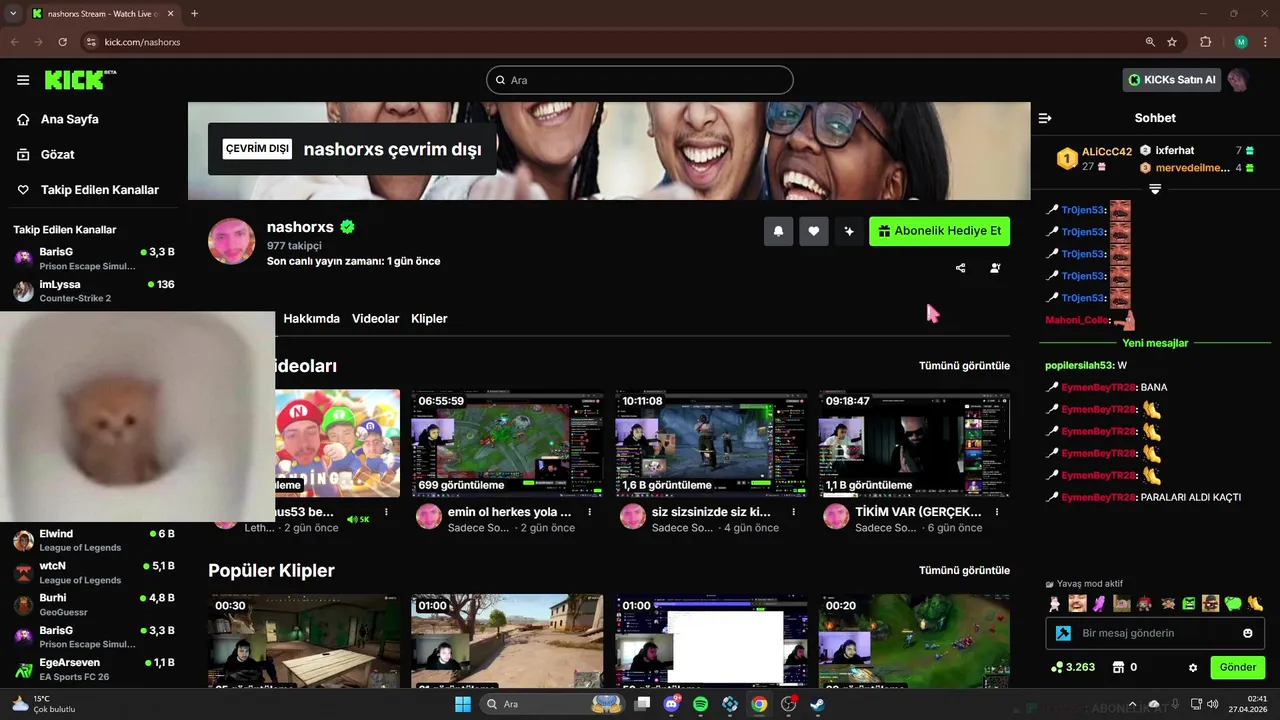
Task: Click ALiCcC42 top gifter in chat
Action: [1106, 152]
